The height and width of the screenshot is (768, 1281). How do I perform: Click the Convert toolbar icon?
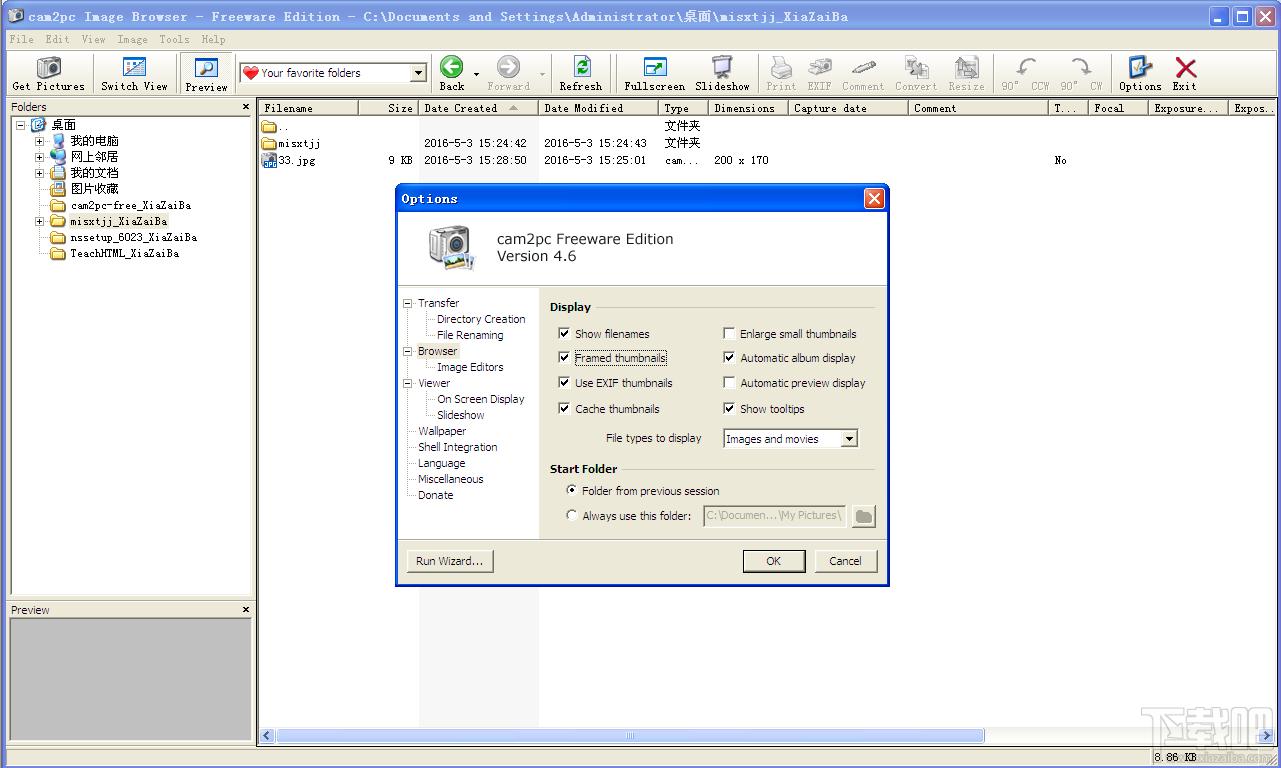[916, 67]
